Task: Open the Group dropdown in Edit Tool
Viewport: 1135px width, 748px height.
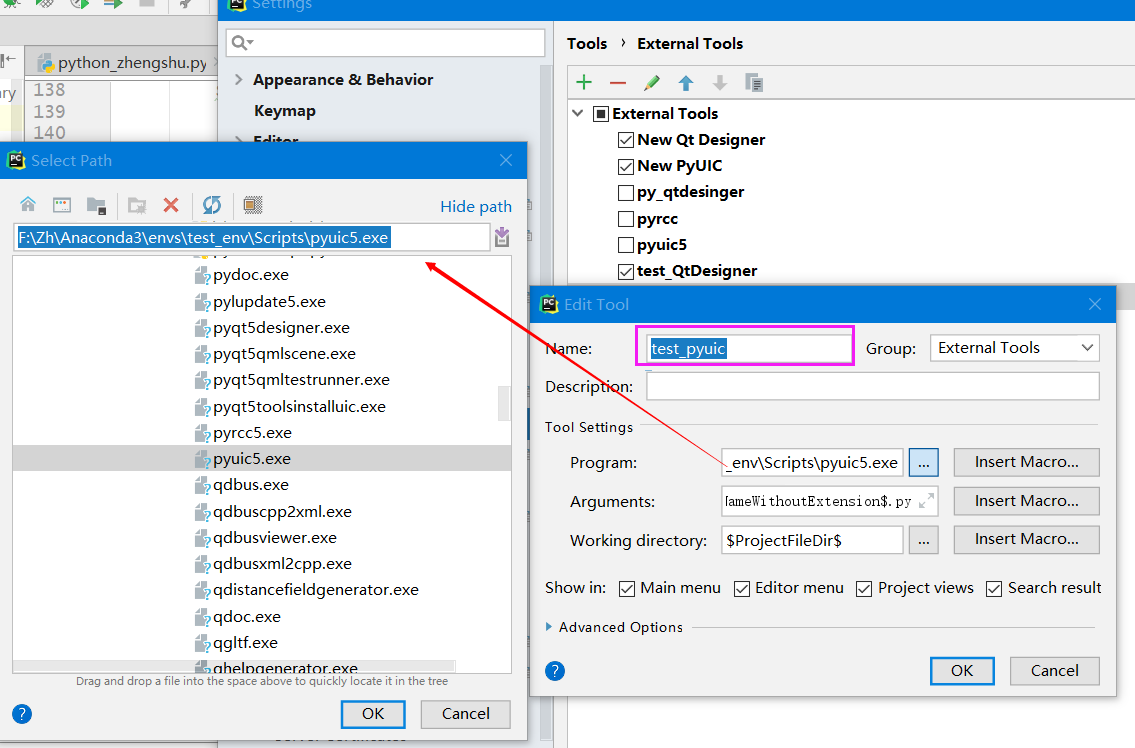Action: point(1014,348)
